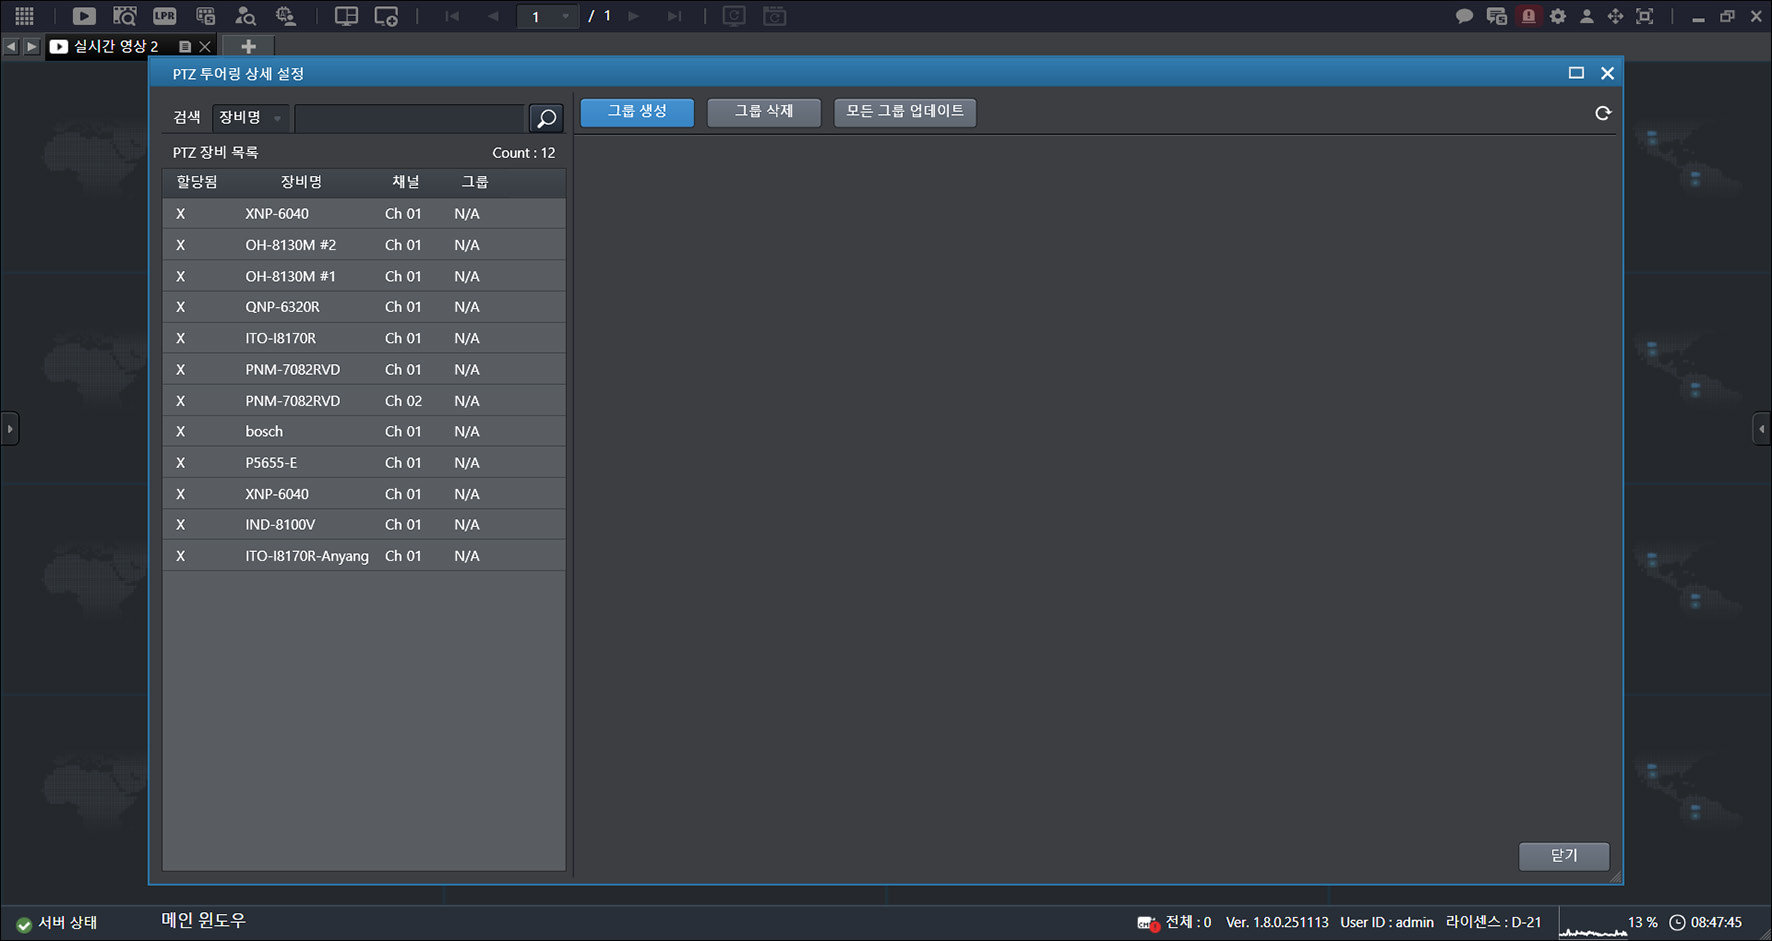The height and width of the screenshot is (941, 1772).
Task: Click the 그룹 생성 button
Action: click(x=637, y=112)
